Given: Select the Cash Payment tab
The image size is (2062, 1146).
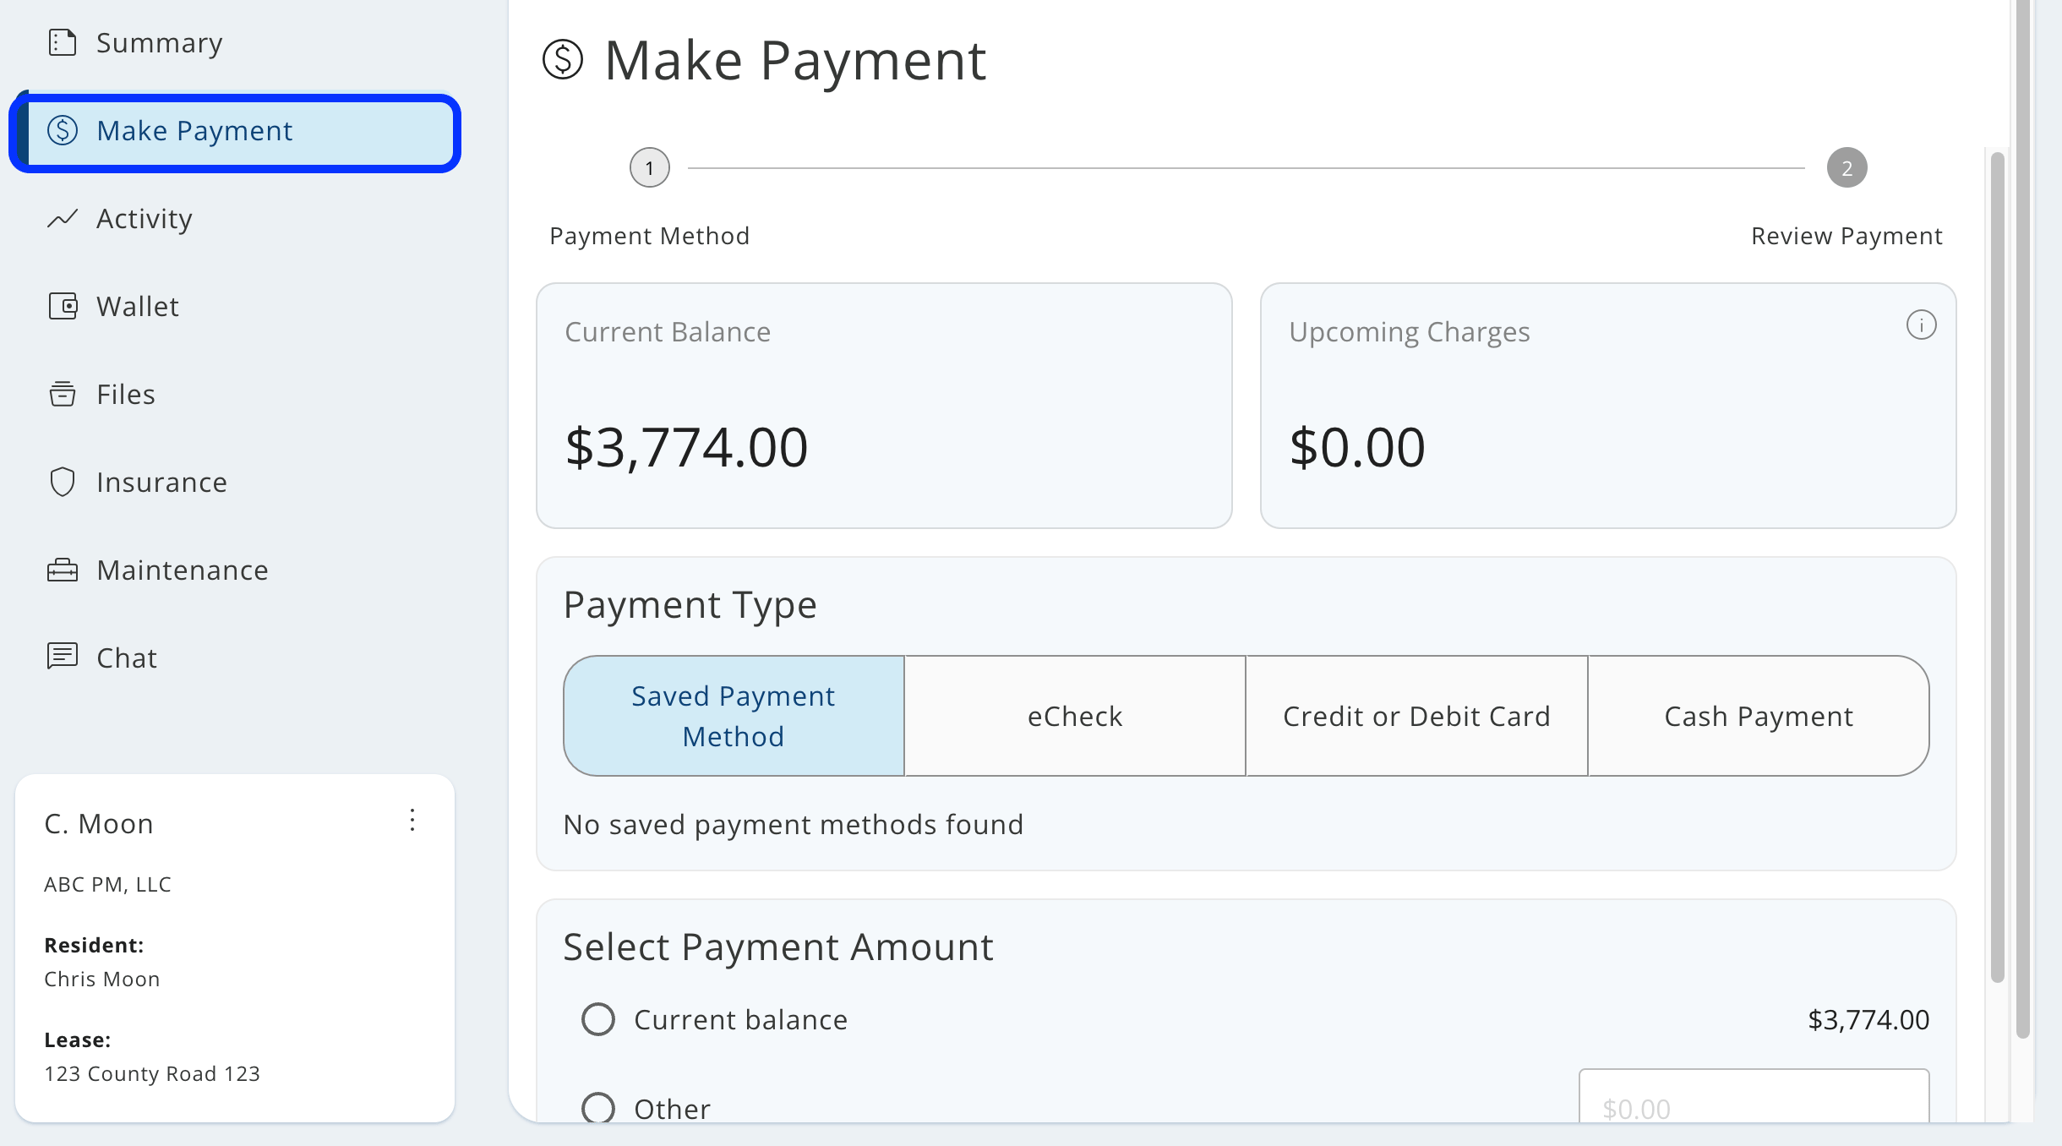Looking at the screenshot, I should click(1758, 715).
